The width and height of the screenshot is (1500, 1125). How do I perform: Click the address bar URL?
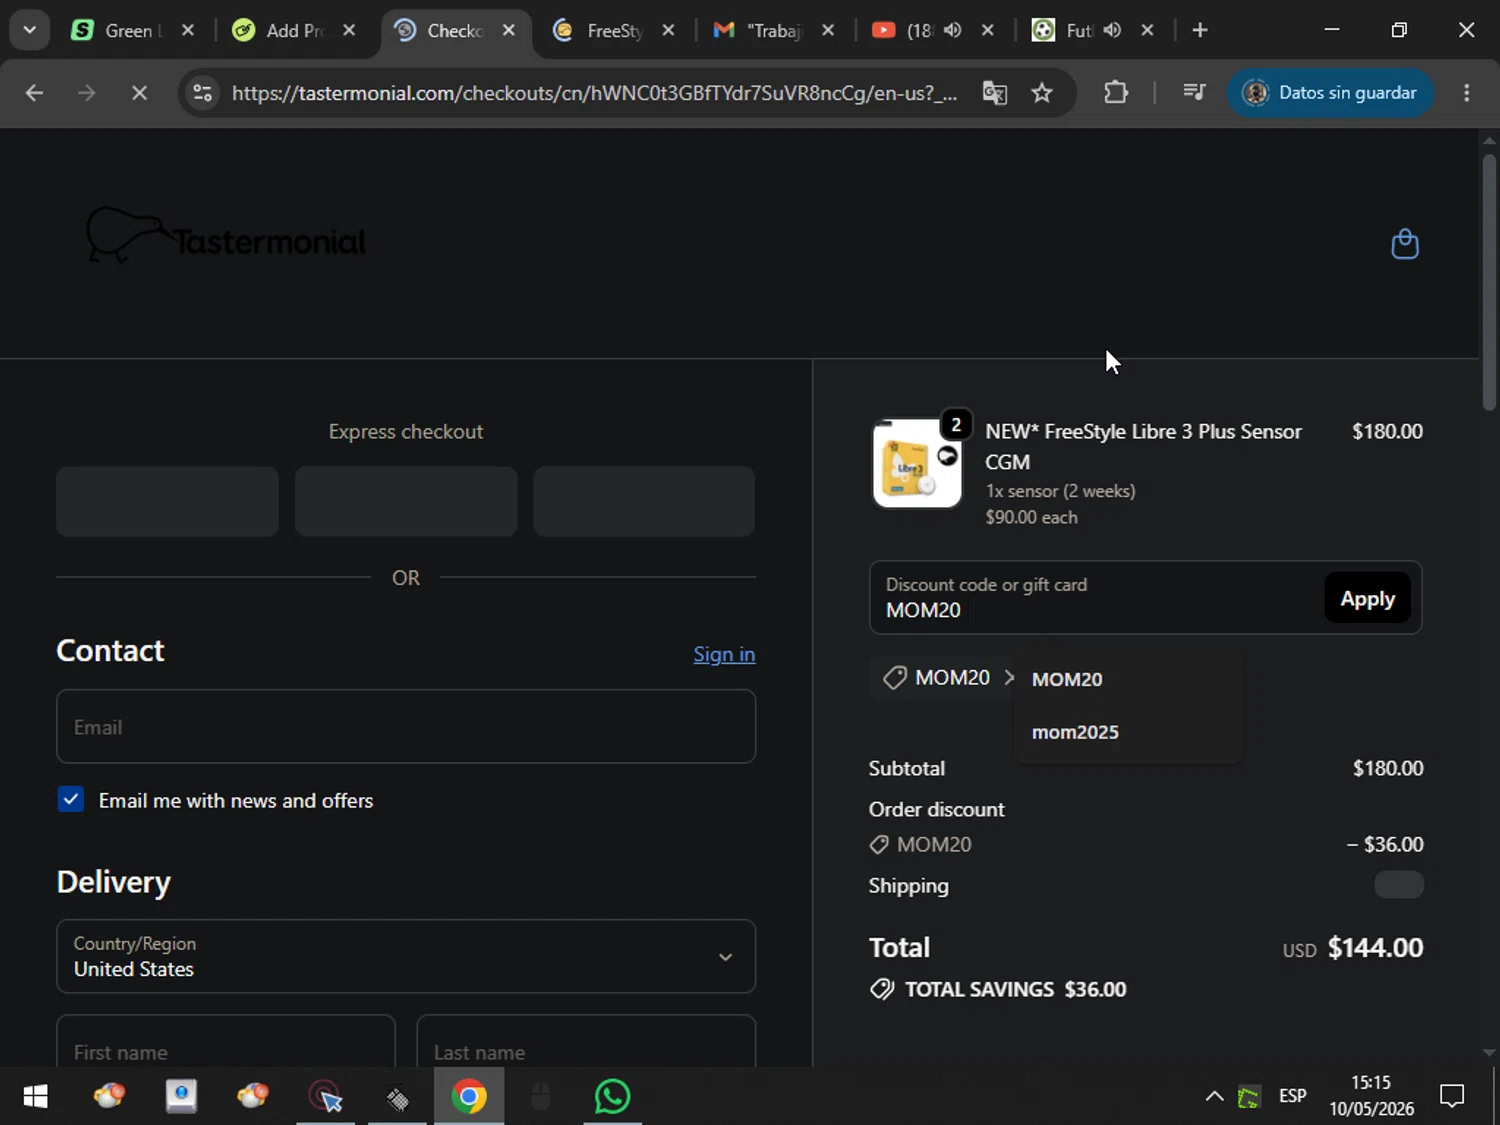point(594,93)
